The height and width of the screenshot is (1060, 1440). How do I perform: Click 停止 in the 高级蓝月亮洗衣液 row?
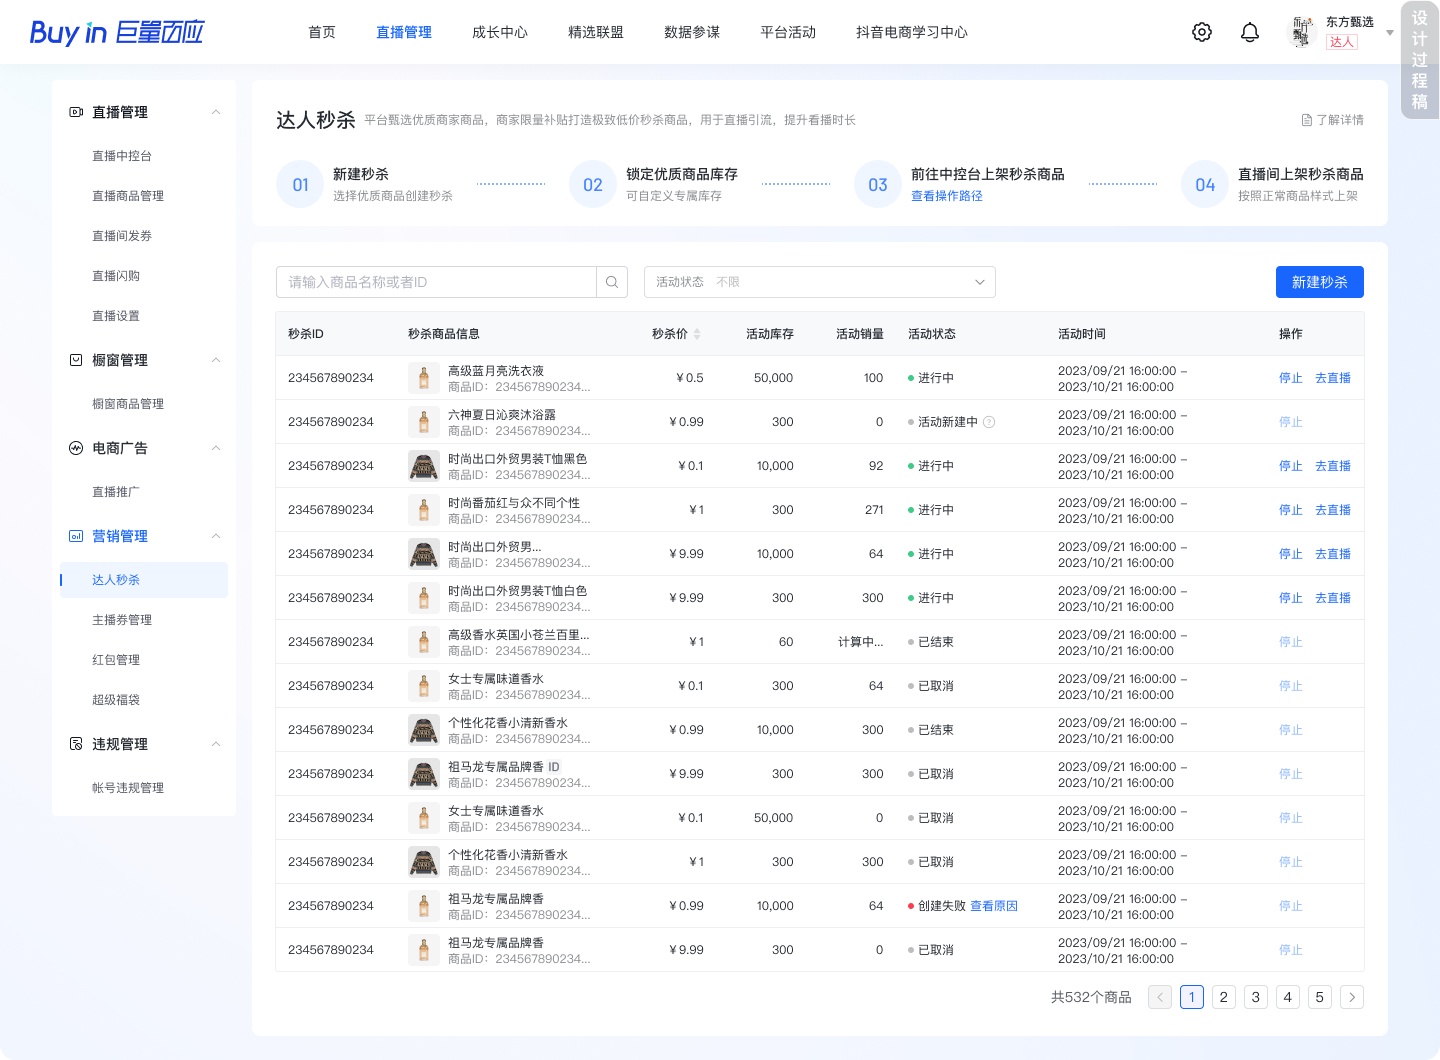[1291, 378]
